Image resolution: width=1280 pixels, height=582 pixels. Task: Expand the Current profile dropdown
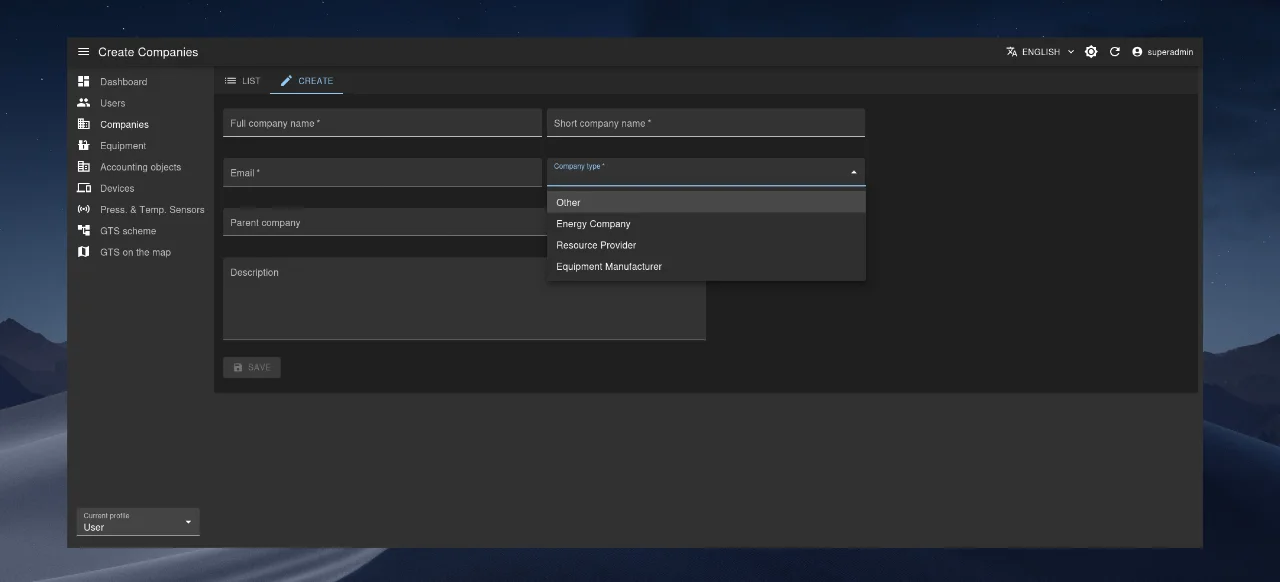pos(138,522)
